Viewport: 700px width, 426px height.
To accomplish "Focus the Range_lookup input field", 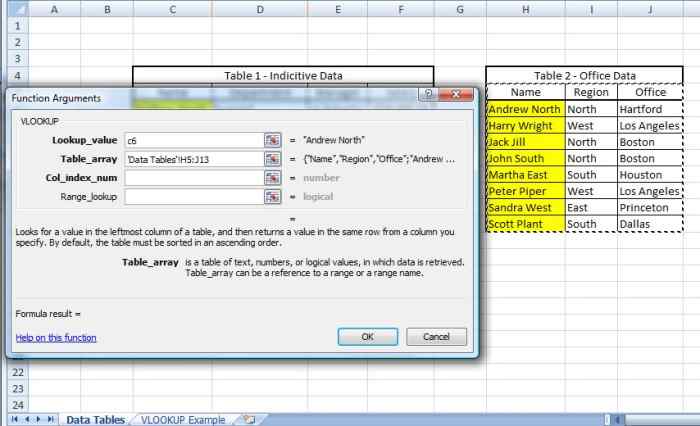I will tap(194, 196).
